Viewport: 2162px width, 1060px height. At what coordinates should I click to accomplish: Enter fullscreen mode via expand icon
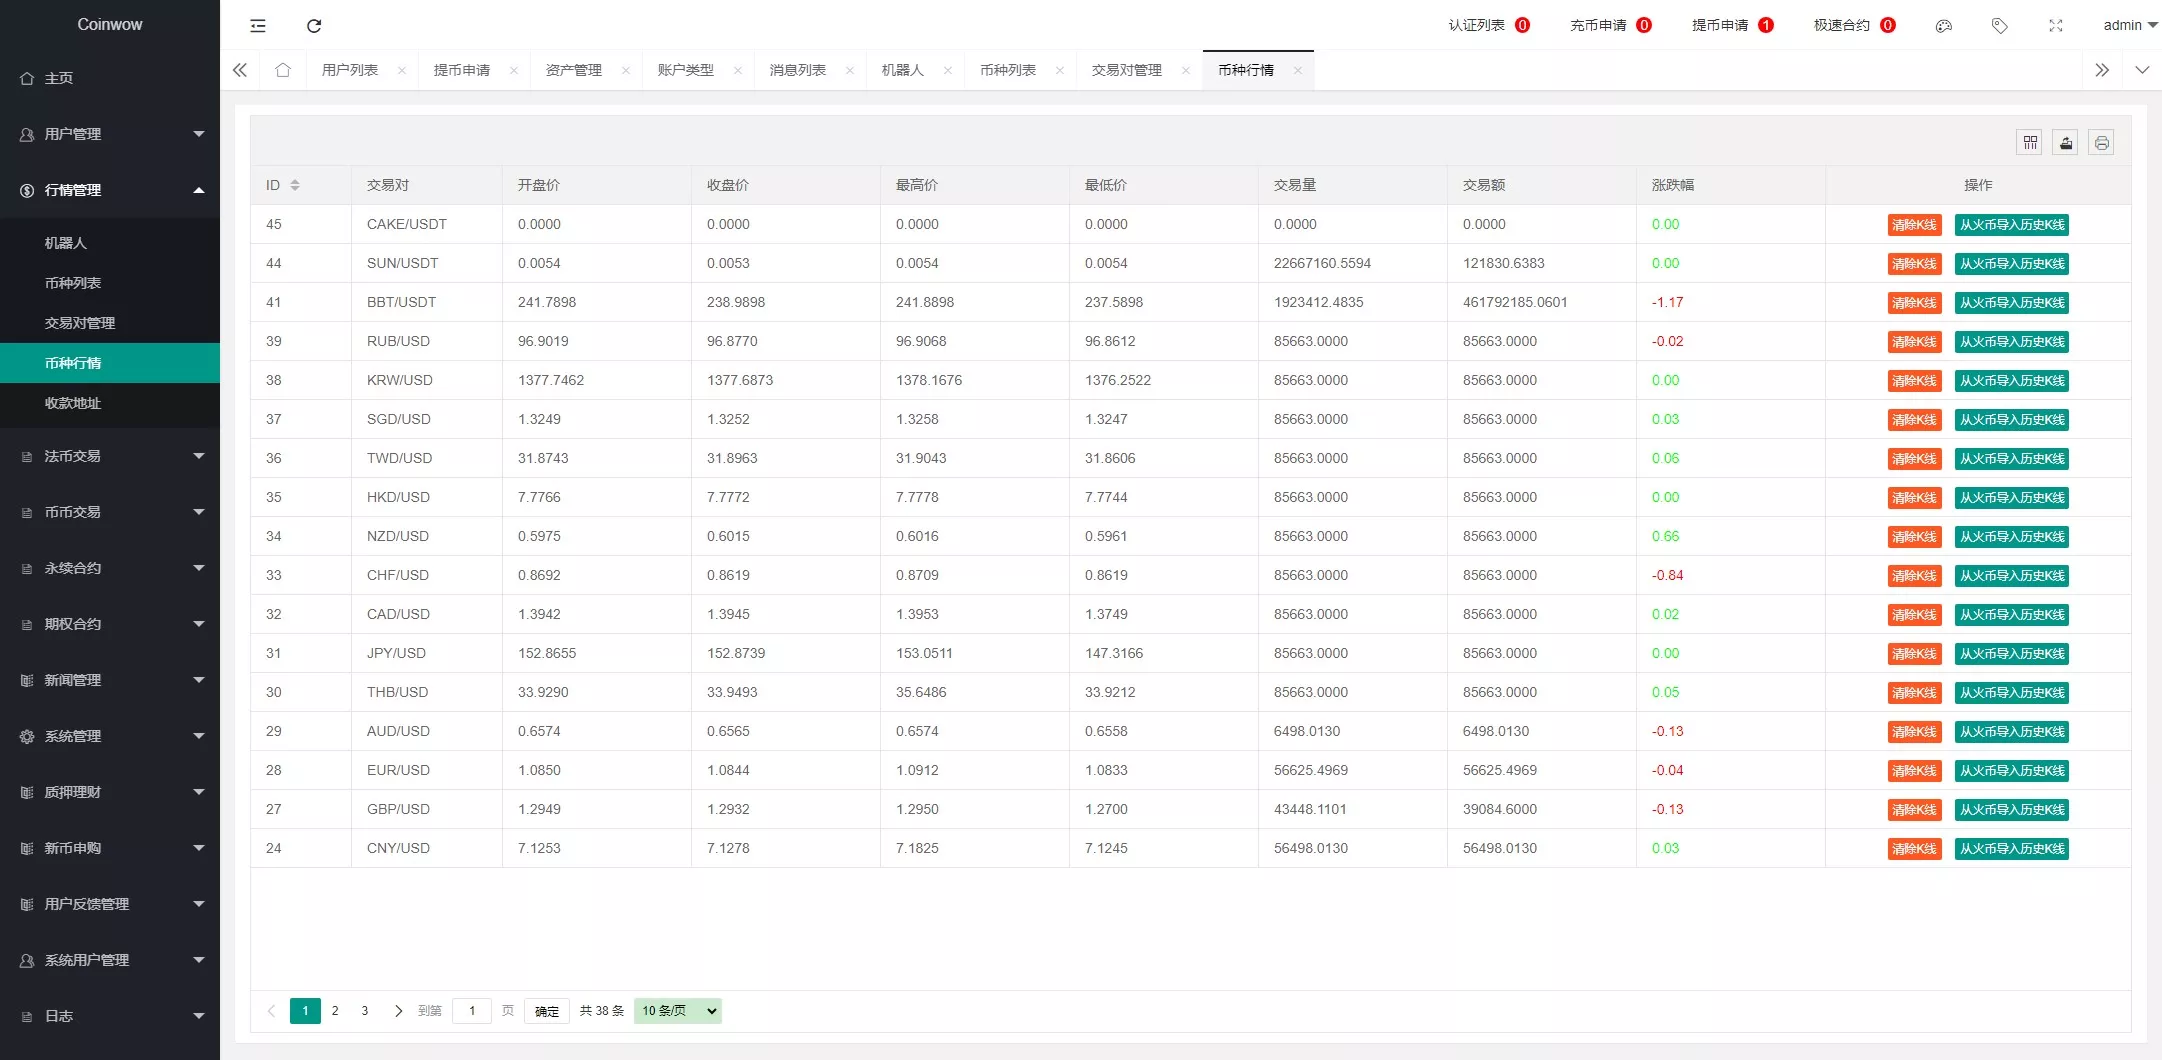point(2055,26)
